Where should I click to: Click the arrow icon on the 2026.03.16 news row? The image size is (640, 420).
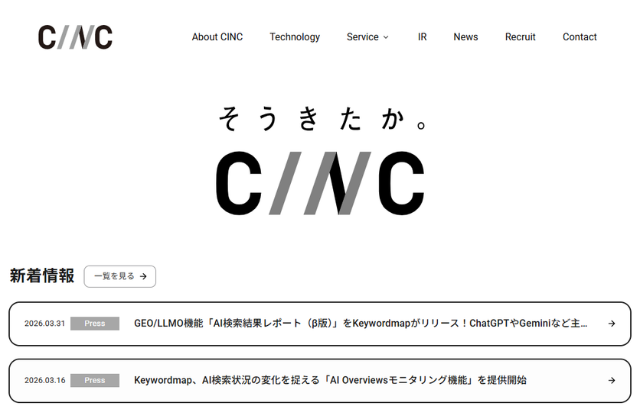611,380
